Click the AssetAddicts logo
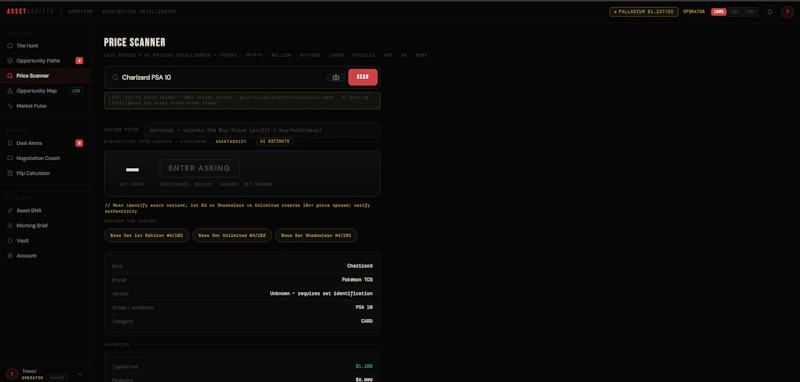 coord(30,11)
